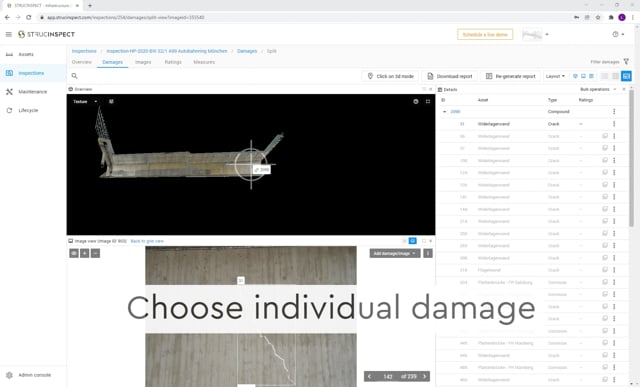This screenshot has width=640, height=387.
Task: Open the Filter damages funnel icon
Action: 626,62
